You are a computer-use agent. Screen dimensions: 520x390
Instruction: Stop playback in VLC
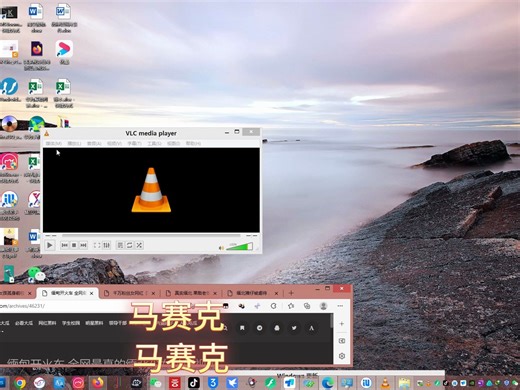point(74,245)
